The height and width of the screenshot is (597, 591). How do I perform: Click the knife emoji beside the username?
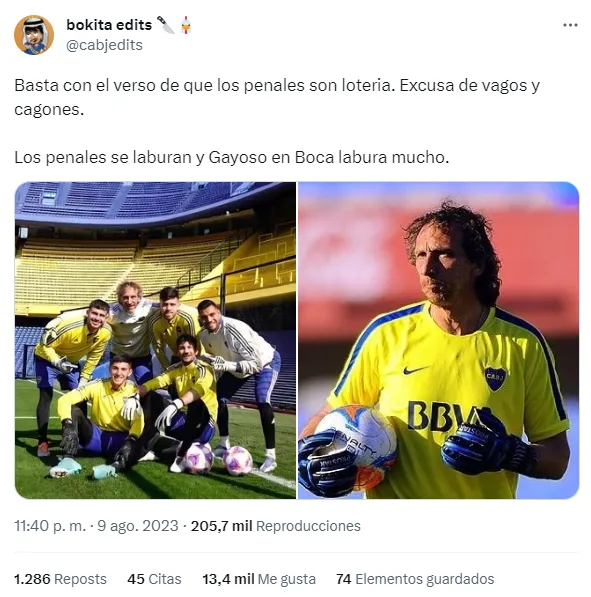click(165, 25)
